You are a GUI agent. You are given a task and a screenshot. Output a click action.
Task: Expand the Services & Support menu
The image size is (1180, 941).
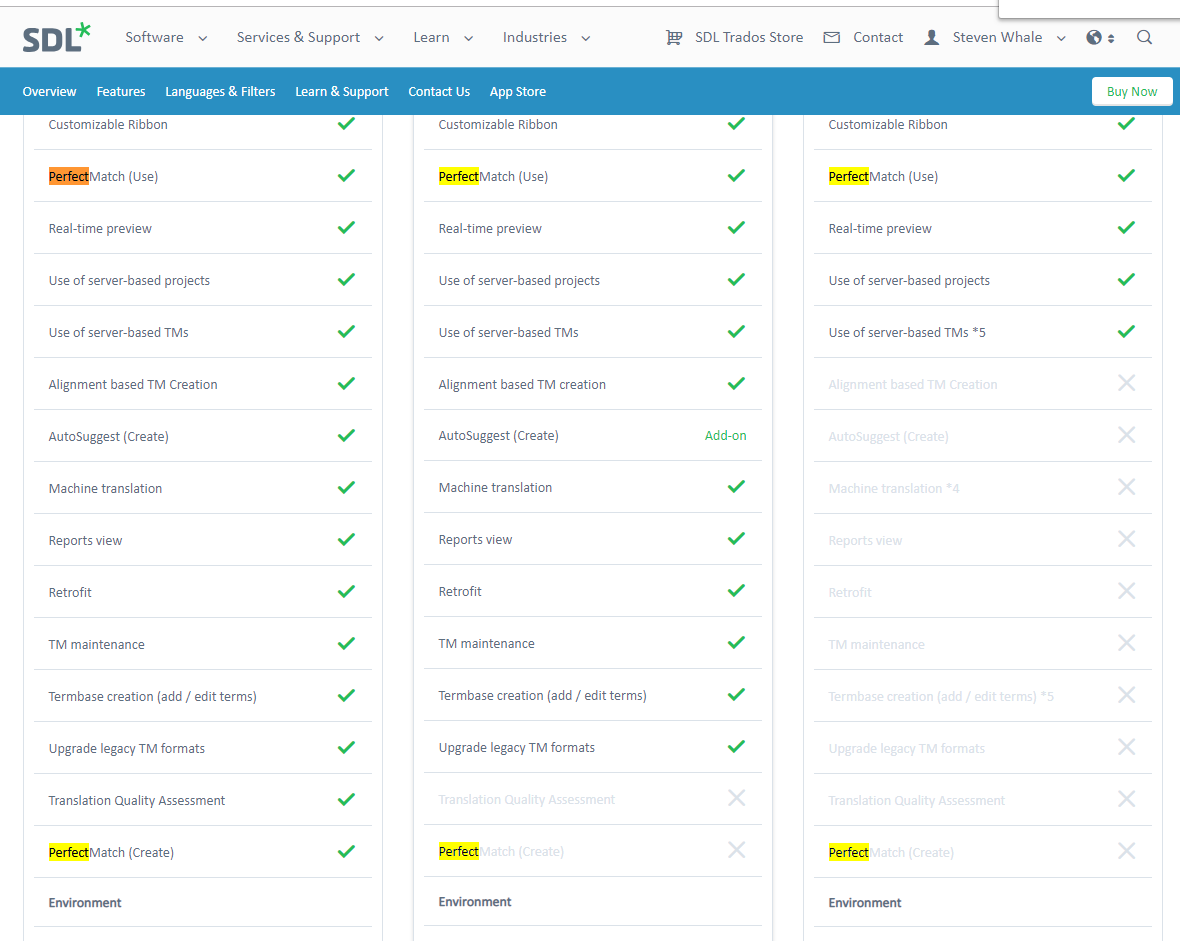[x=310, y=38]
